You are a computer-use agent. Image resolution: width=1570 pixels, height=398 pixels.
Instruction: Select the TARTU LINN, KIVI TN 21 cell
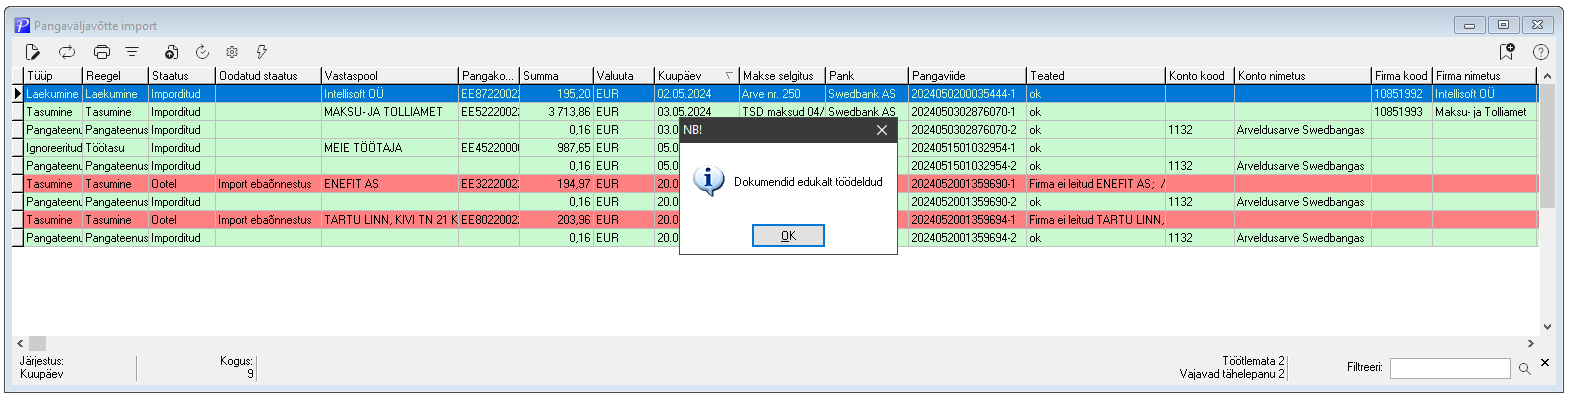pos(390,220)
